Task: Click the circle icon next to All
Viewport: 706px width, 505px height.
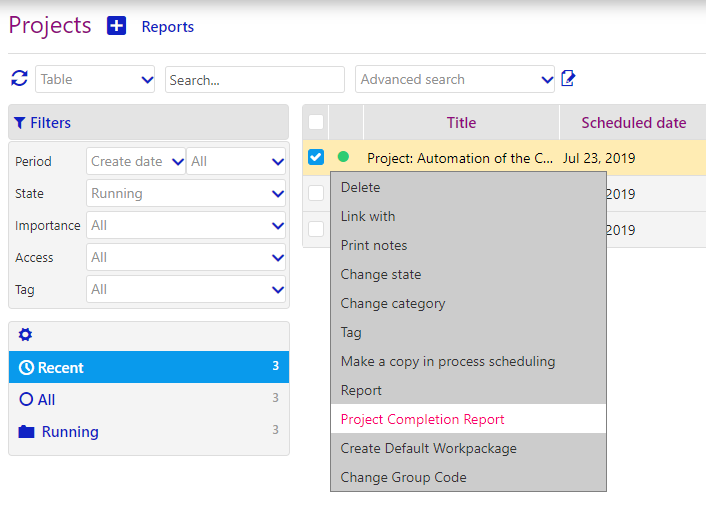Action: point(26,399)
